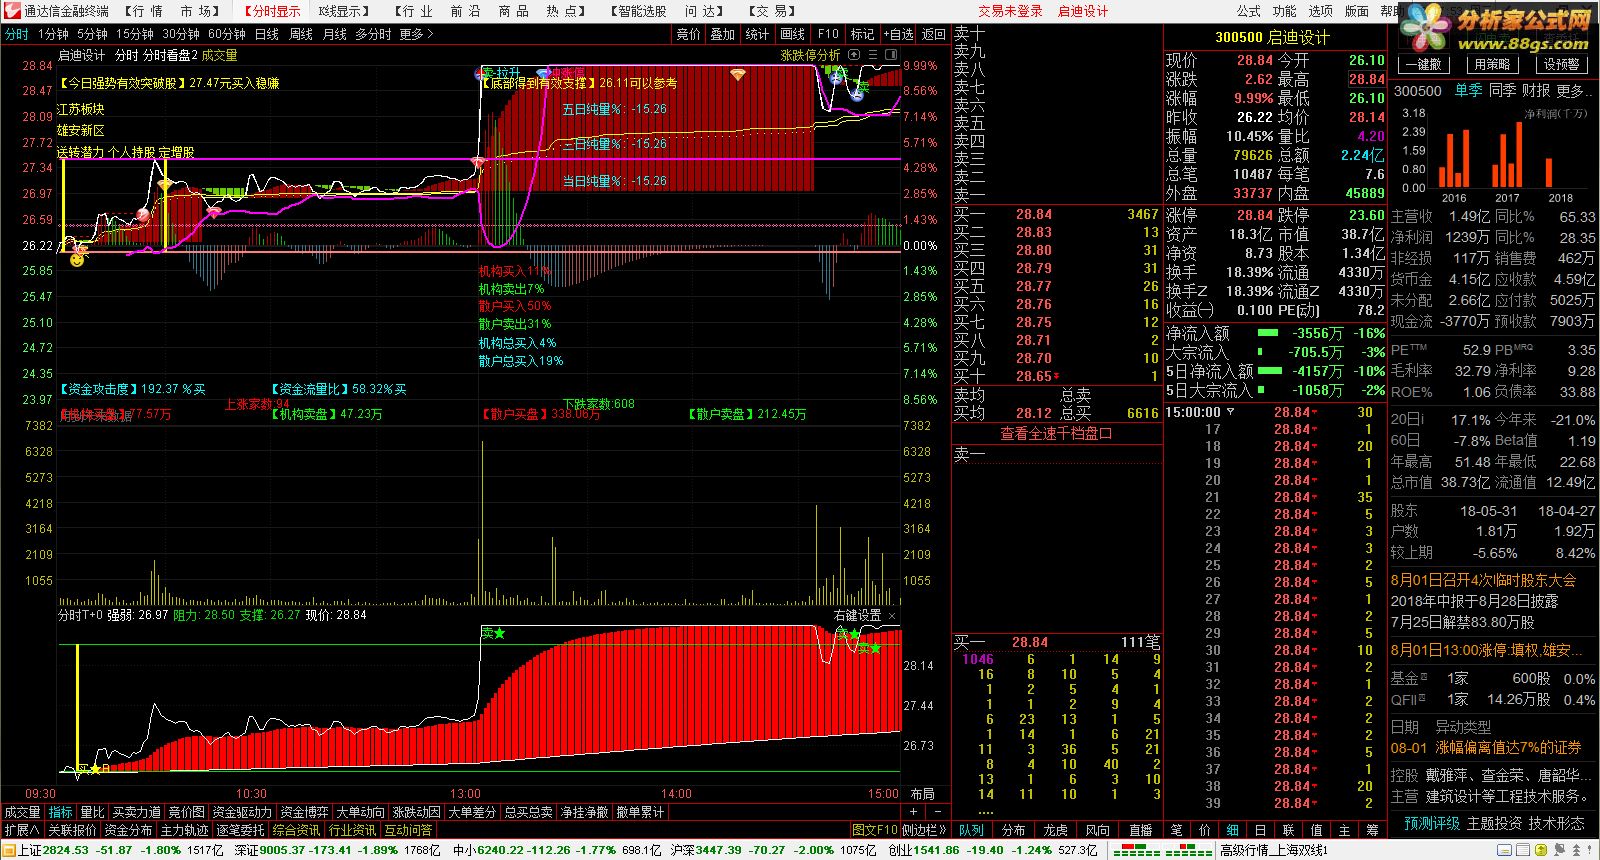Open the 15:00:00 time dropdown arrow
The height and width of the screenshot is (860, 1600).
pos(1230,412)
